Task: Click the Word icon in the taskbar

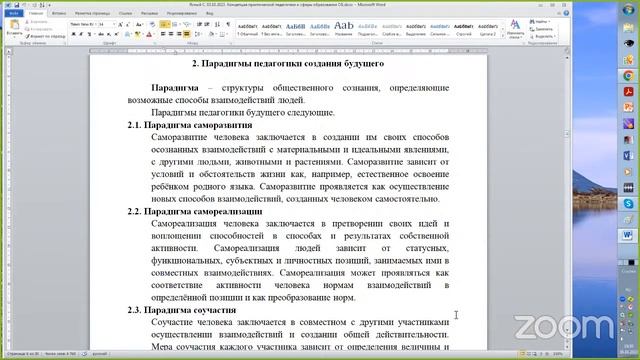Action: click(628, 235)
